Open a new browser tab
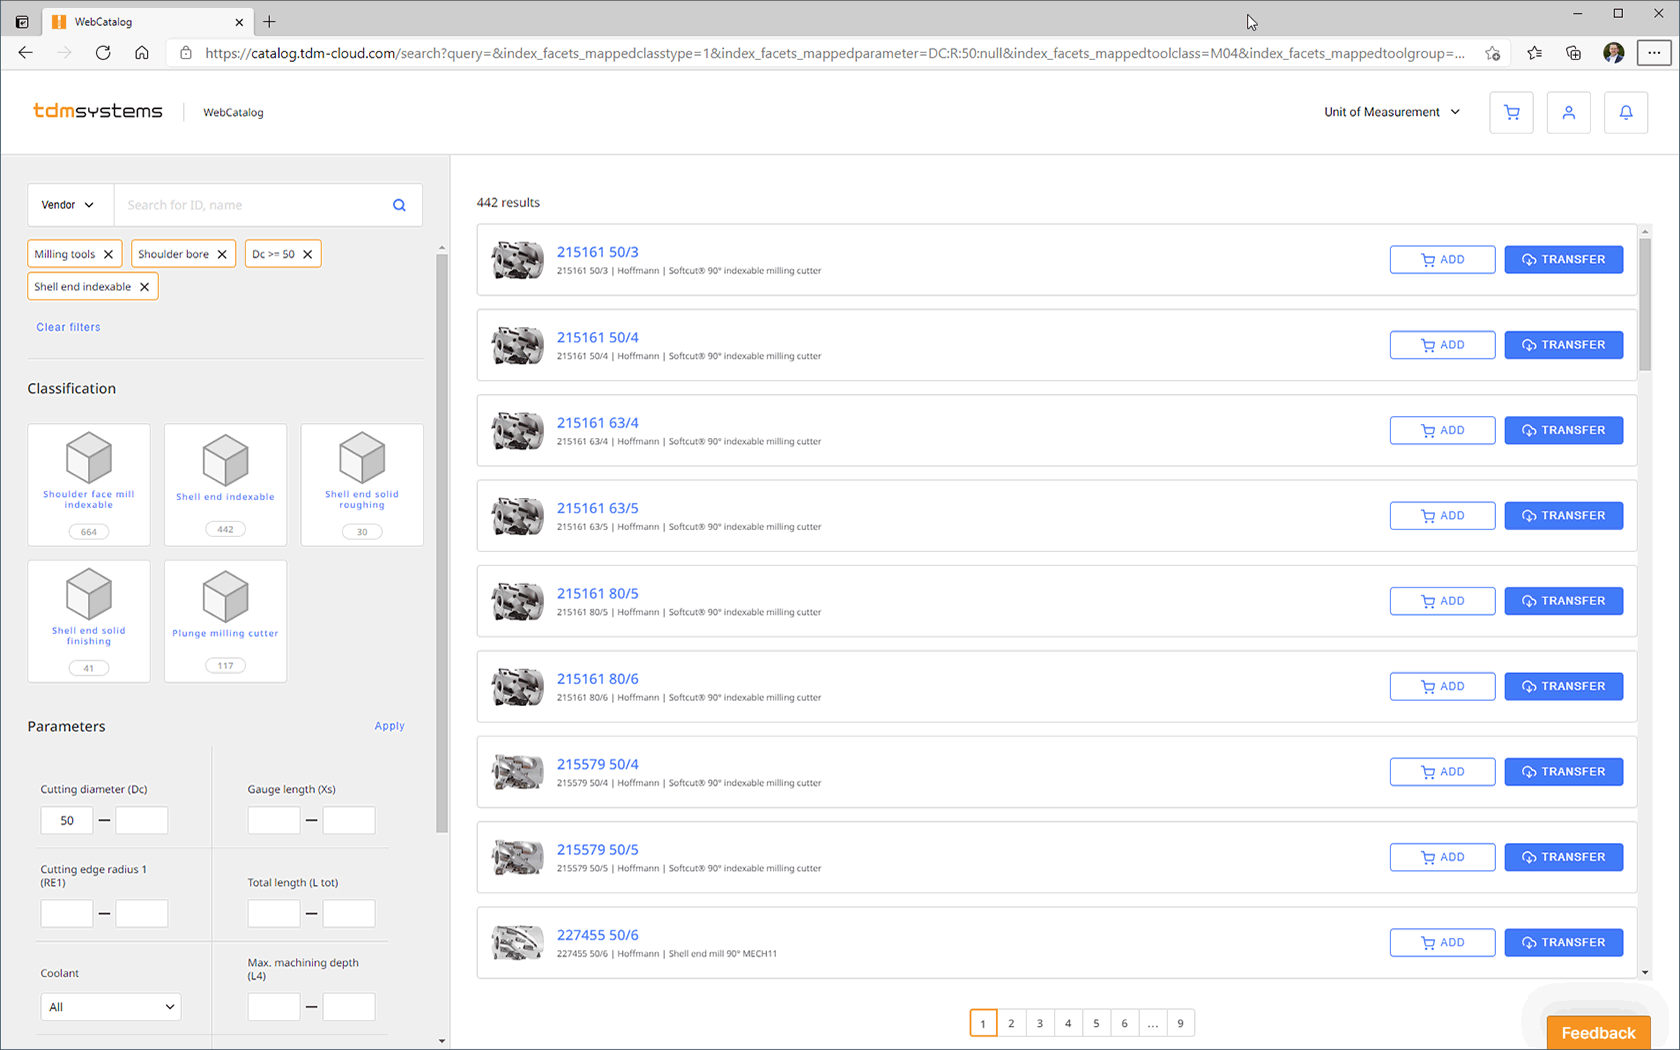Screen dimensions: 1680x1050 [x=269, y=21]
